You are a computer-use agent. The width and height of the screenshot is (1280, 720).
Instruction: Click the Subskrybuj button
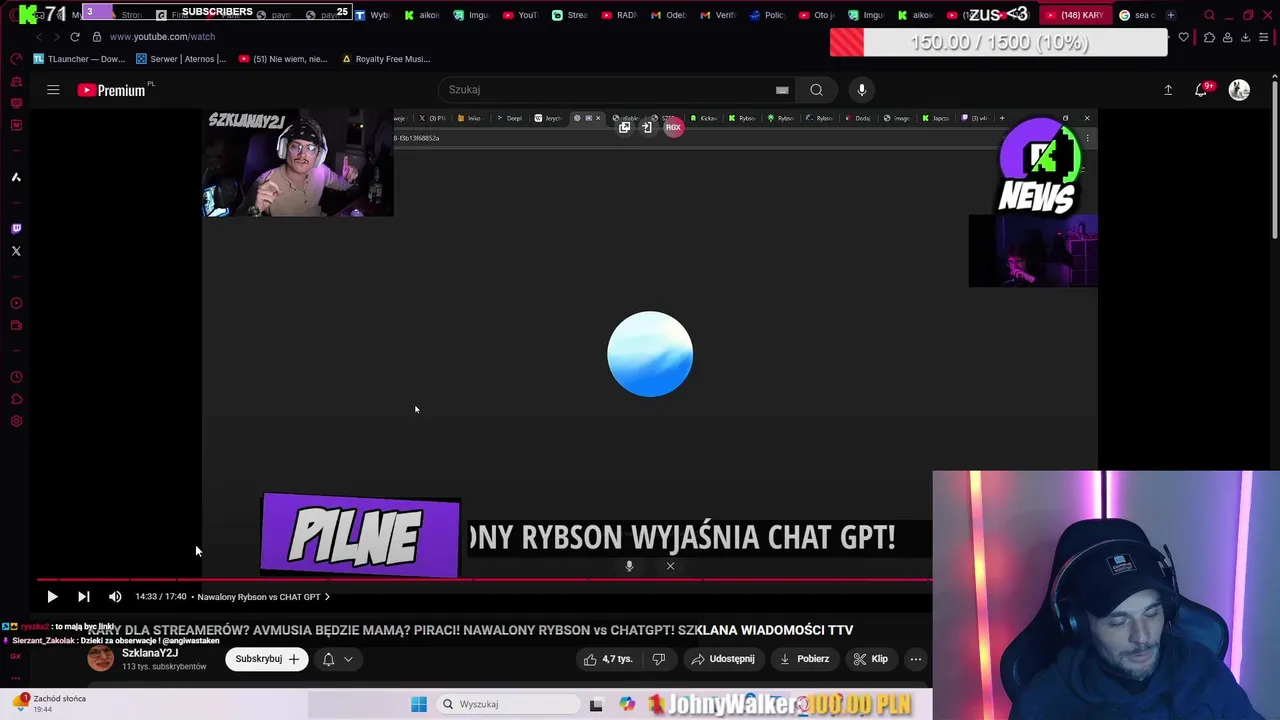(x=267, y=659)
